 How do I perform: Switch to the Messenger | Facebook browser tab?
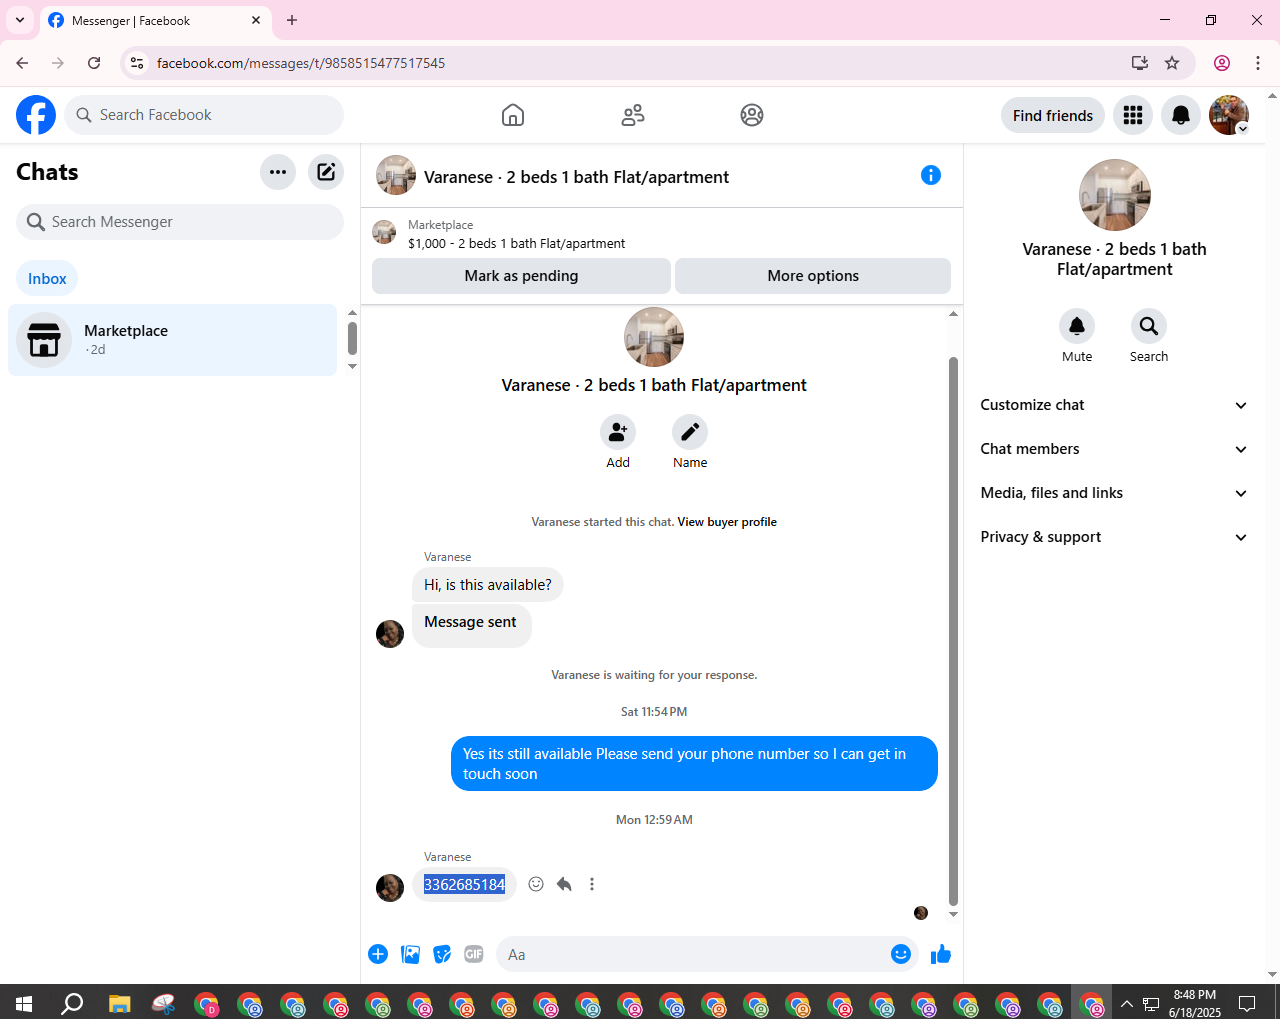point(155,20)
